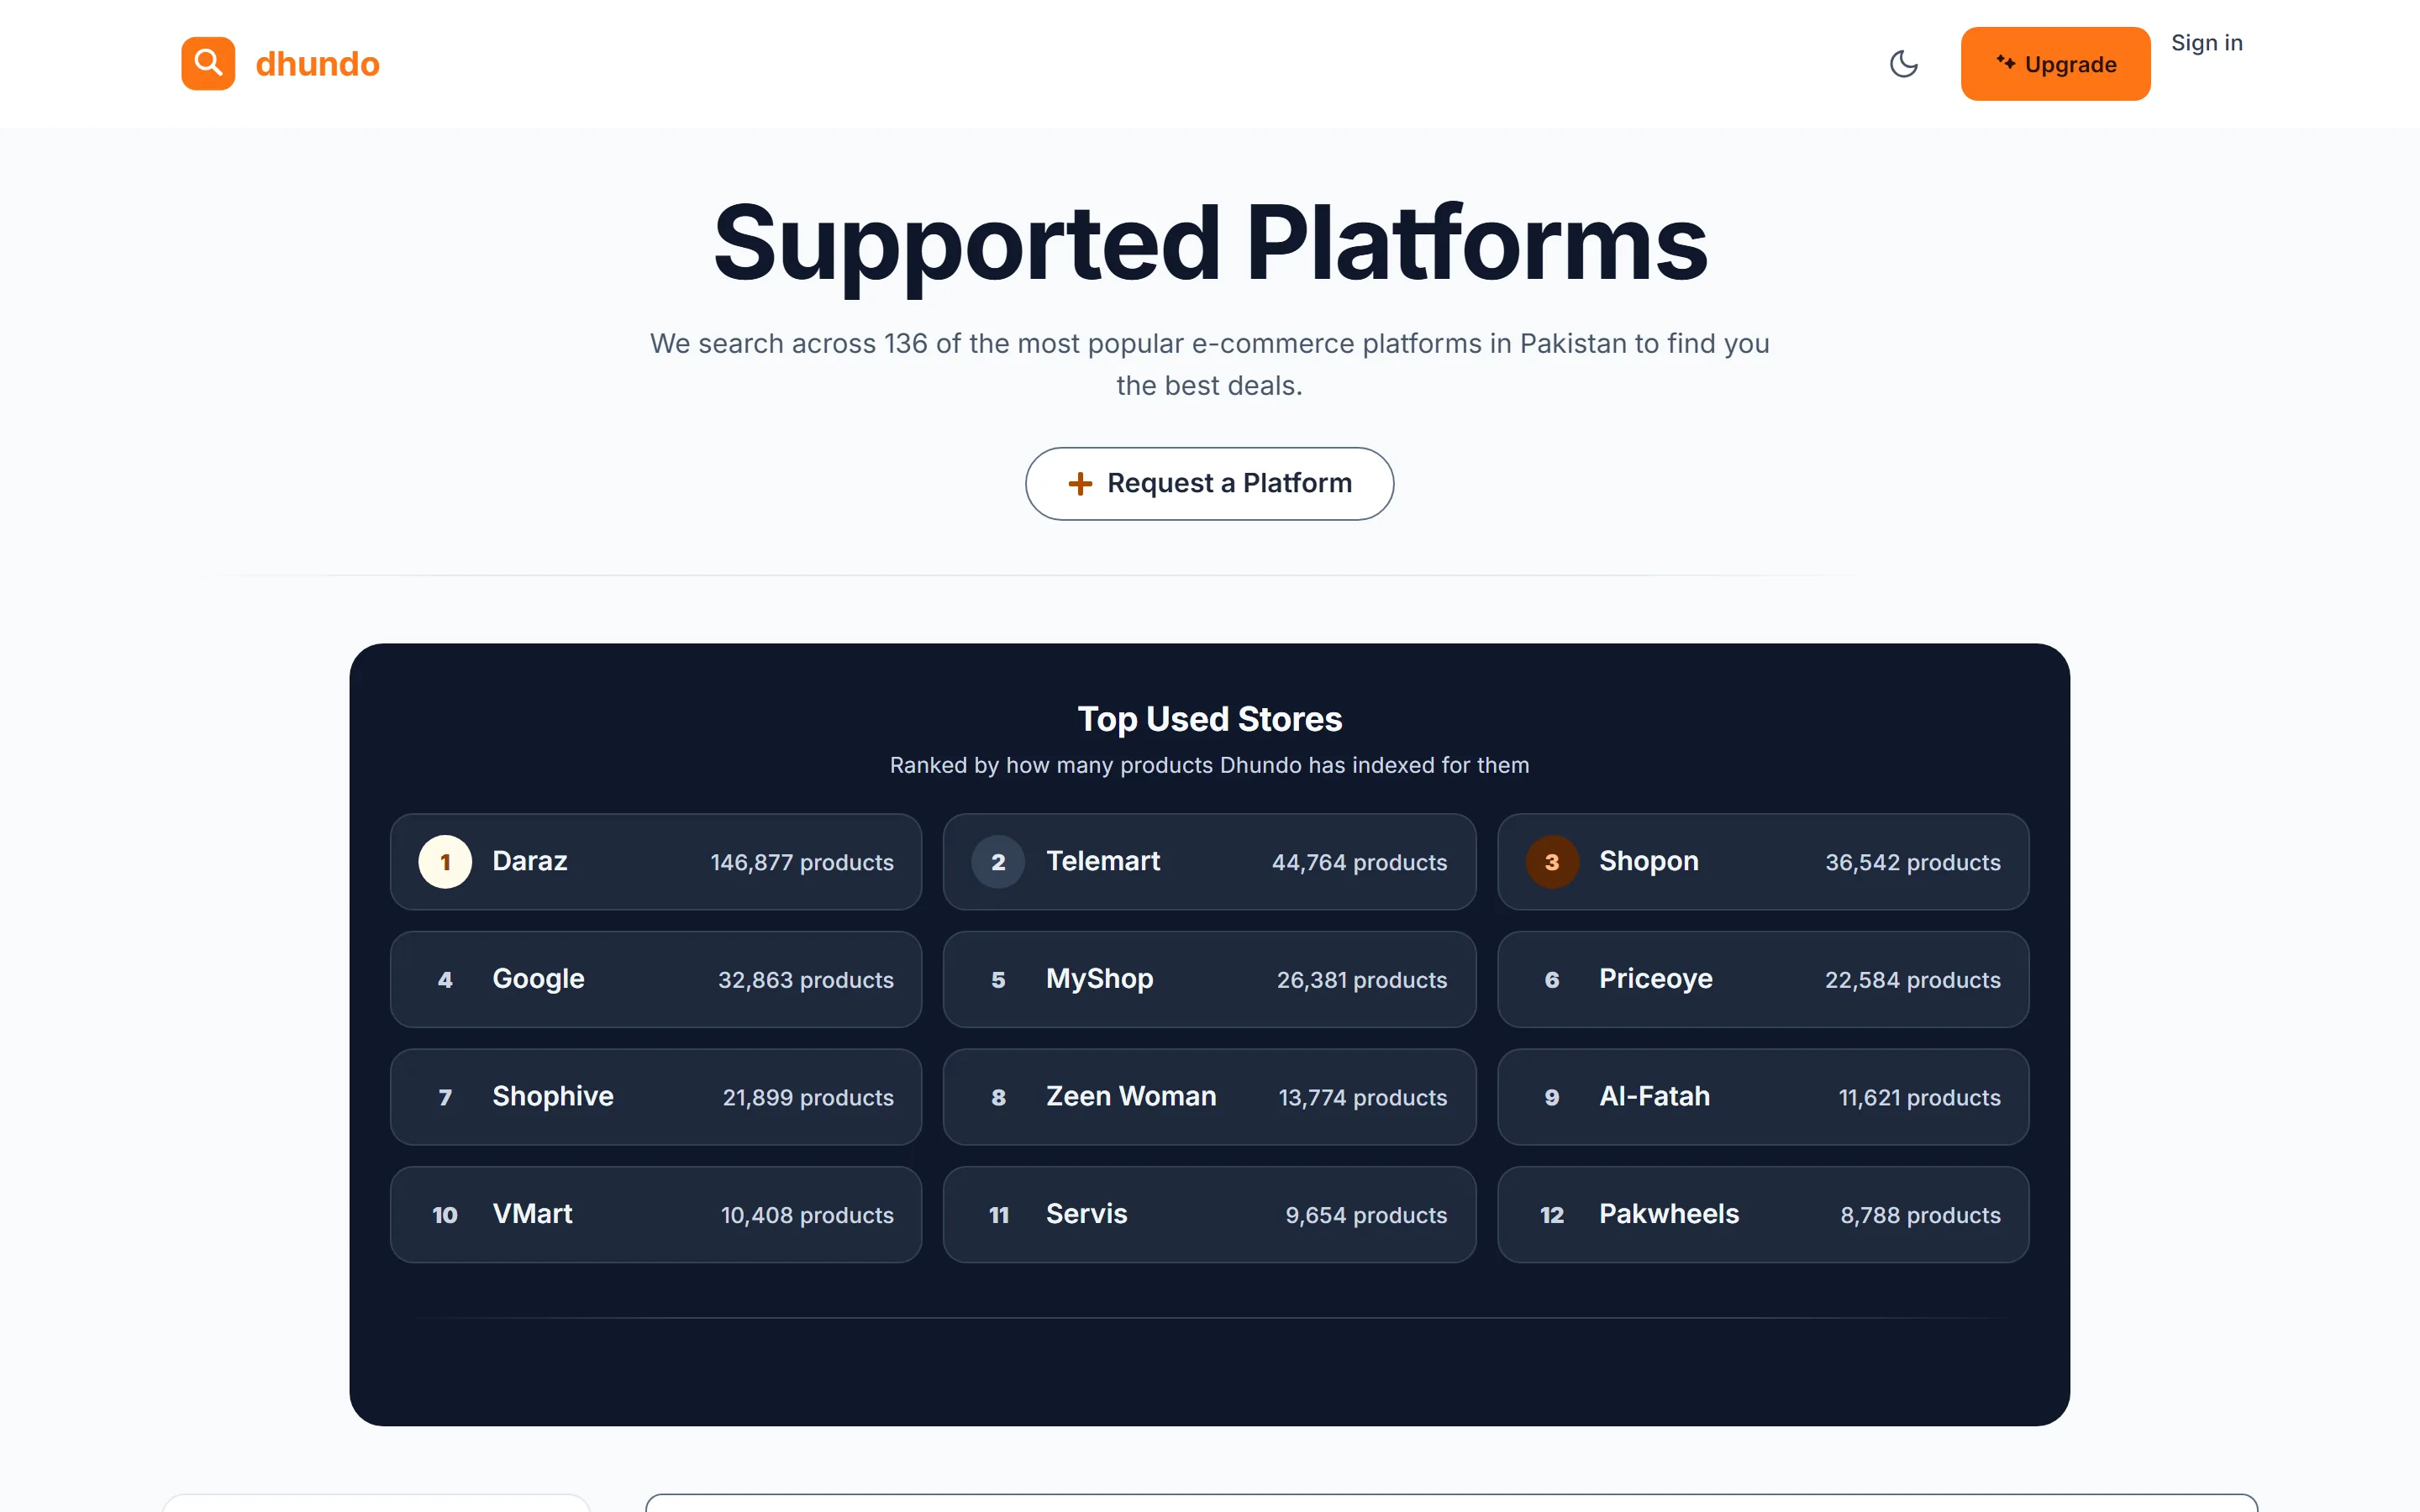Click the 9,654 products count
Screen dimensions: 2420x1512
(x=1366, y=1215)
